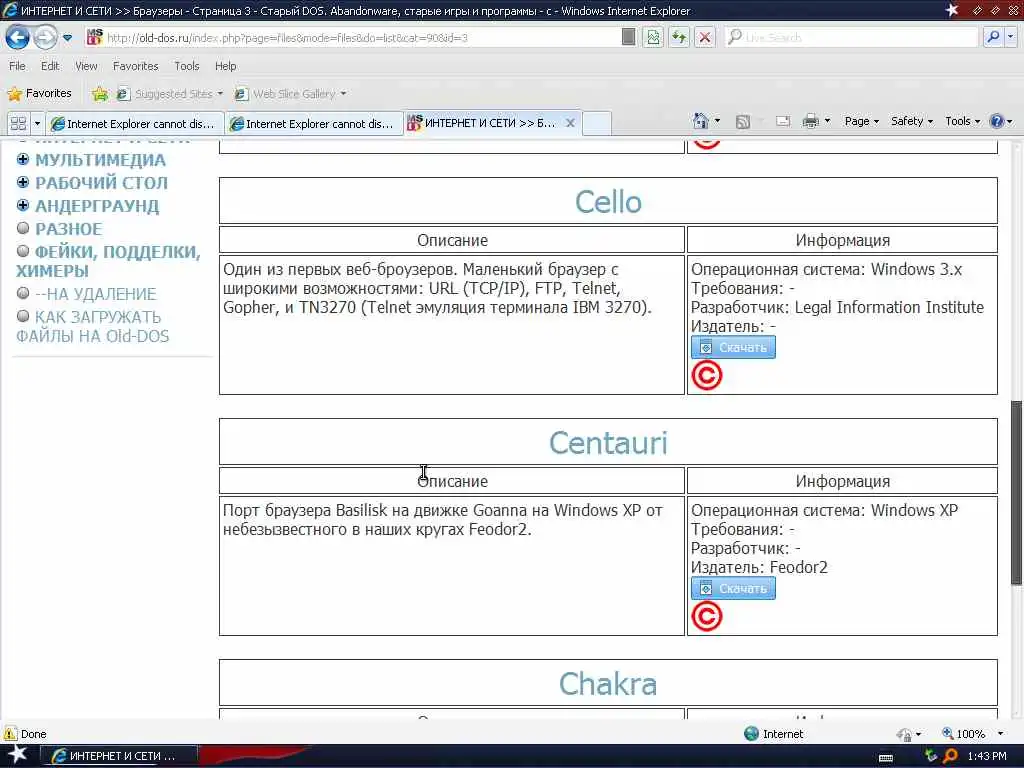The width and height of the screenshot is (1024, 768).
Task: Expand the АНДЕРГРАУНД category
Action: [23, 205]
